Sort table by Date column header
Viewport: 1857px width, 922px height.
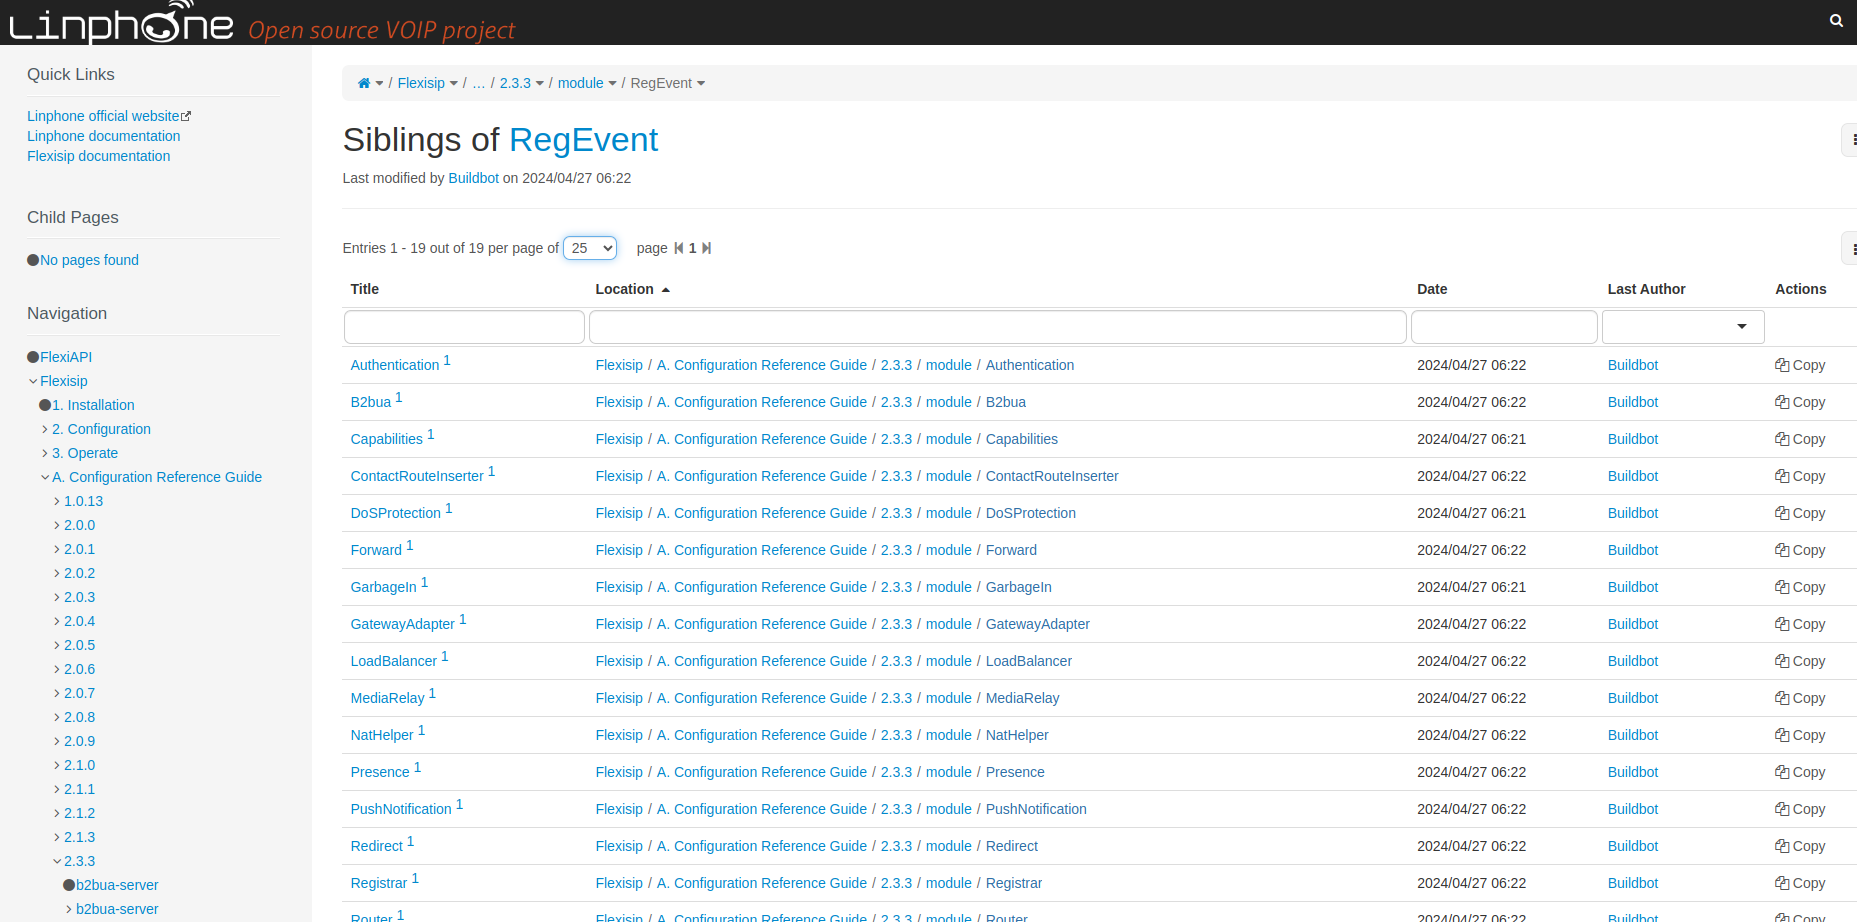1432,289
